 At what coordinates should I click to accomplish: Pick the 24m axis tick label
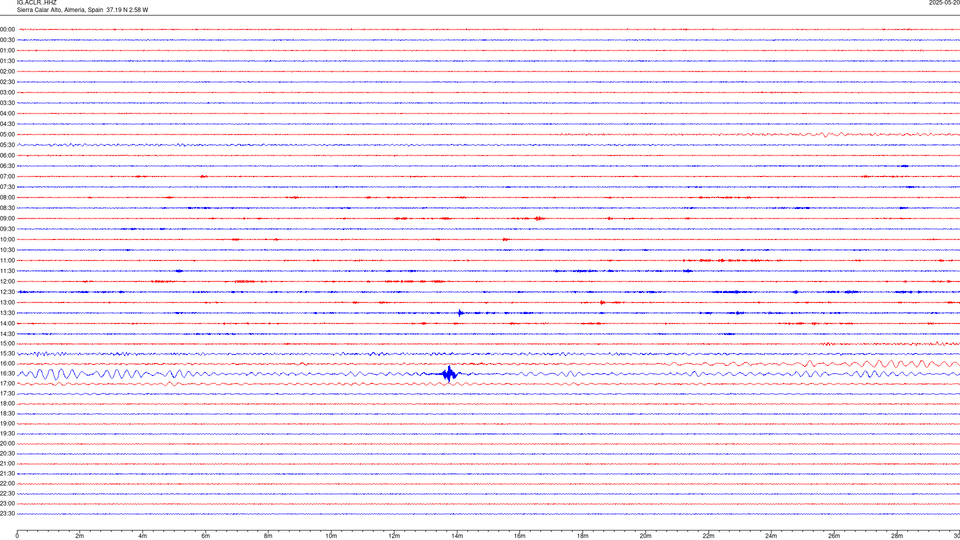771,536
